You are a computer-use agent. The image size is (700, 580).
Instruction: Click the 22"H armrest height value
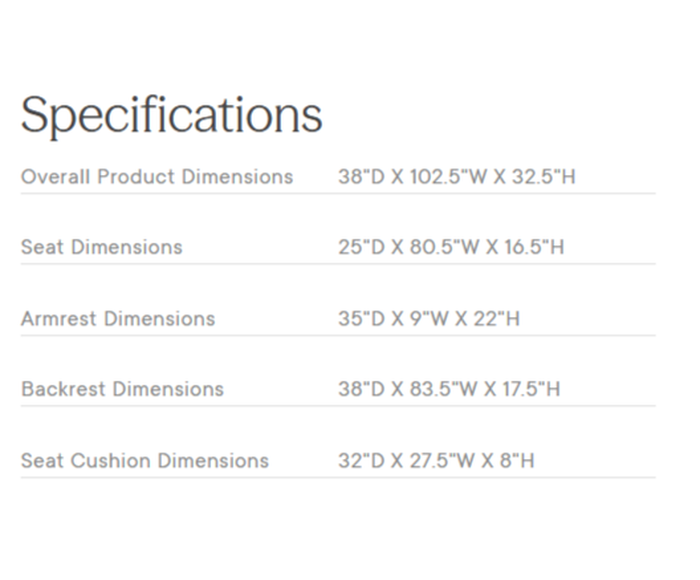(495, 319)
